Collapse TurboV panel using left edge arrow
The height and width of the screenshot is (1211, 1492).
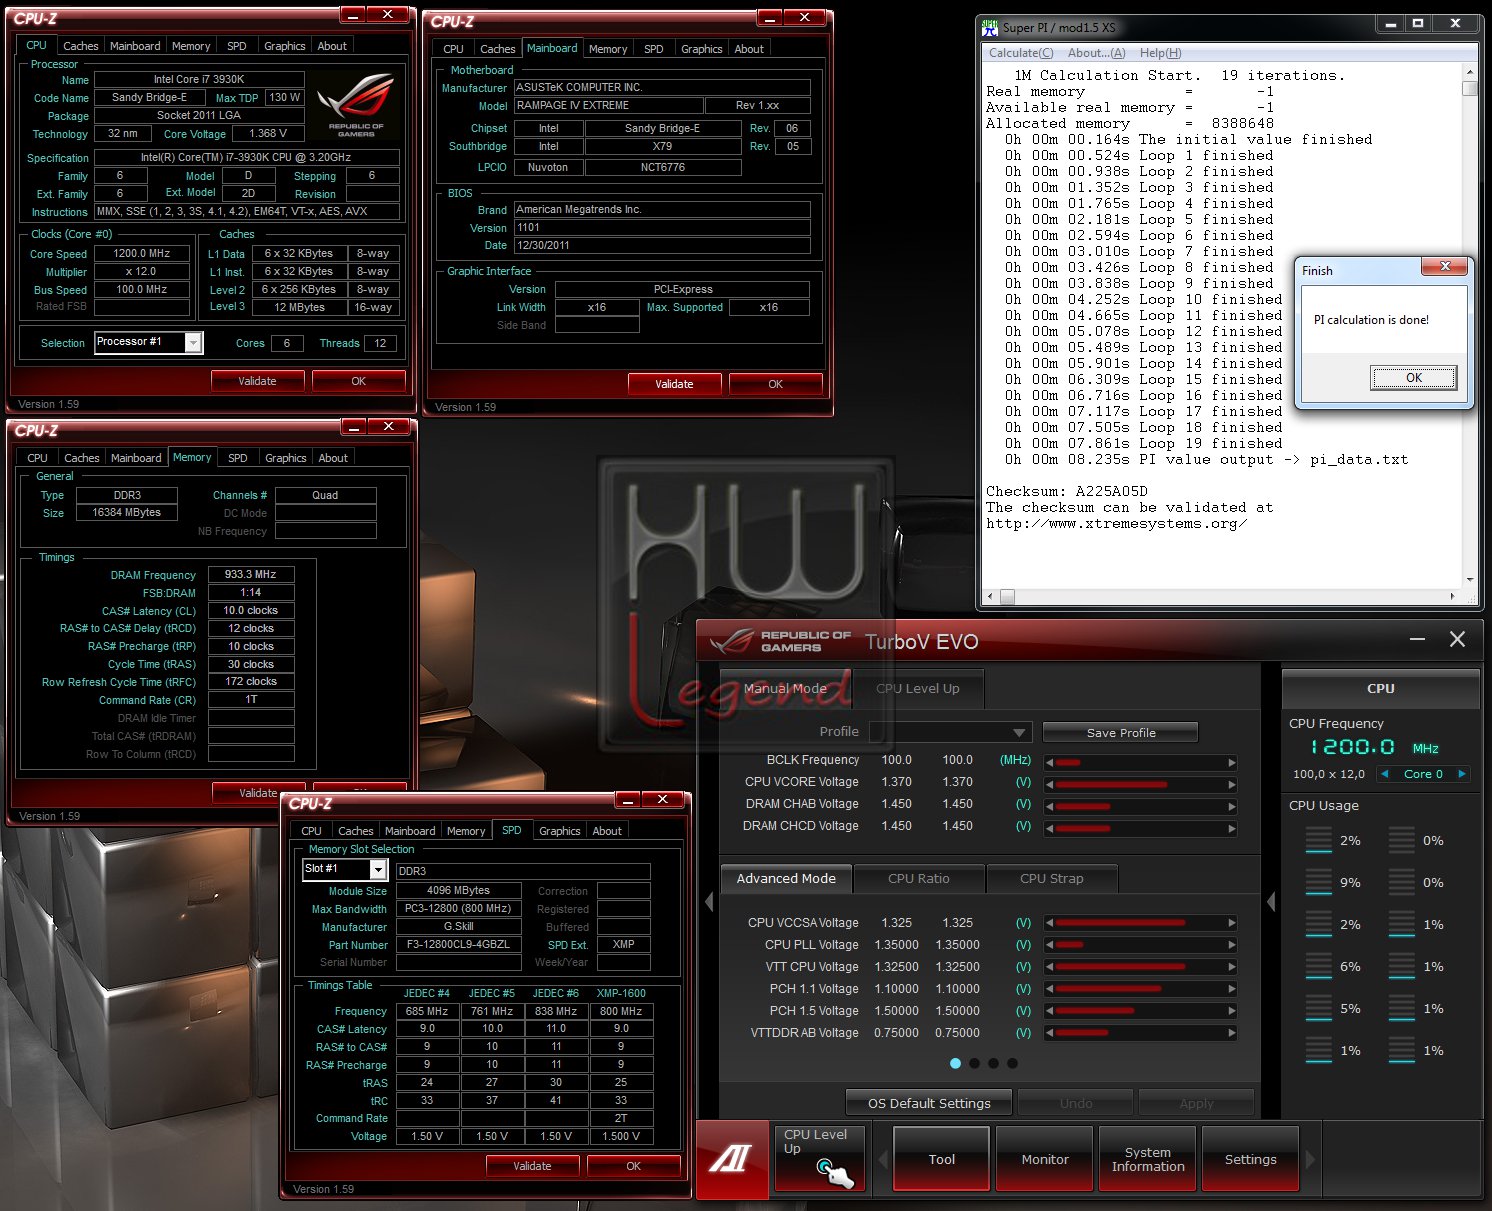pyautogui.click(x=709, y=902)
